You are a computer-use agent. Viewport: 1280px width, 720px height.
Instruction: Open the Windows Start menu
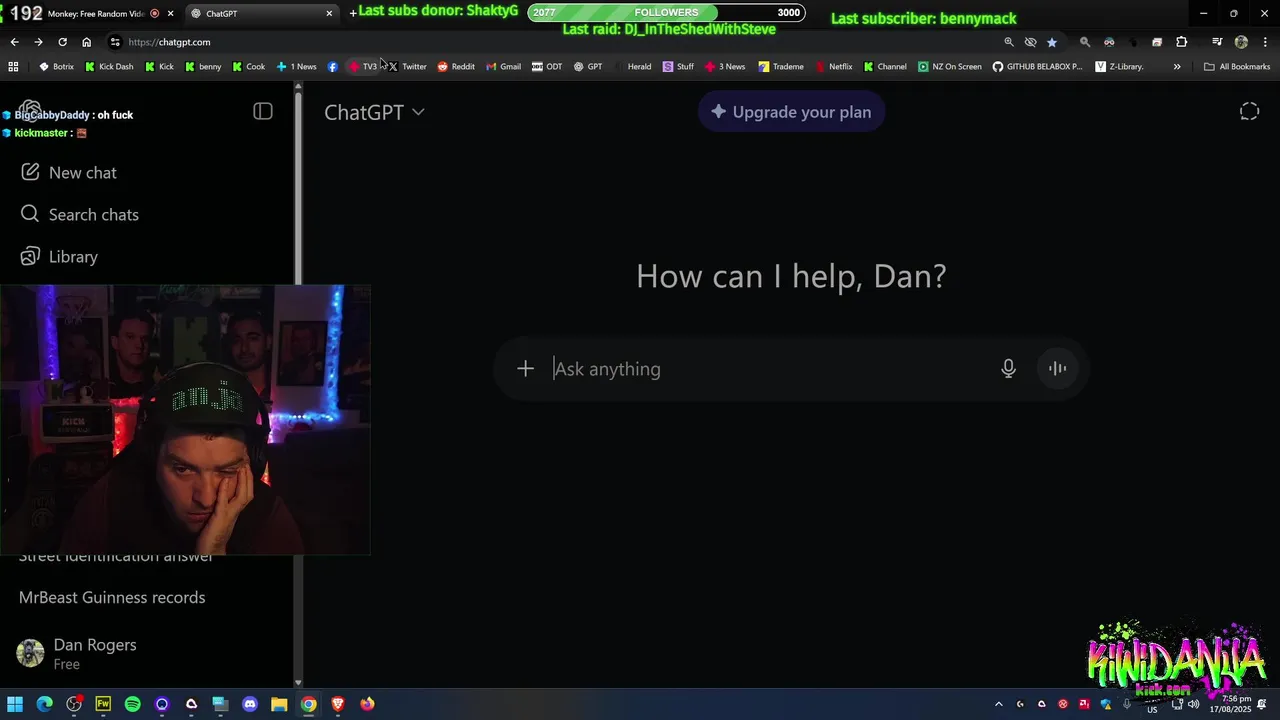pyautogui.click(x=15, y=704)
